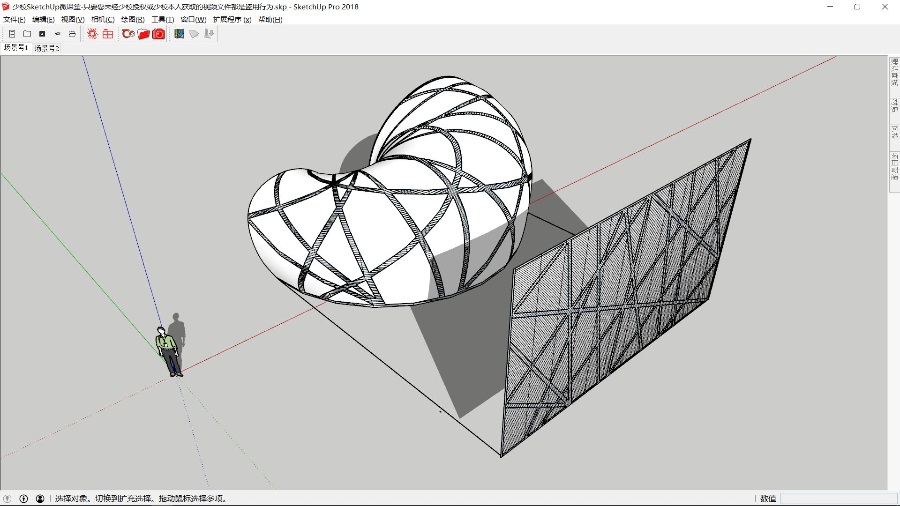Click the 数值 measurements input box
This screenshot has width=900, height=506.
(838, 499)
